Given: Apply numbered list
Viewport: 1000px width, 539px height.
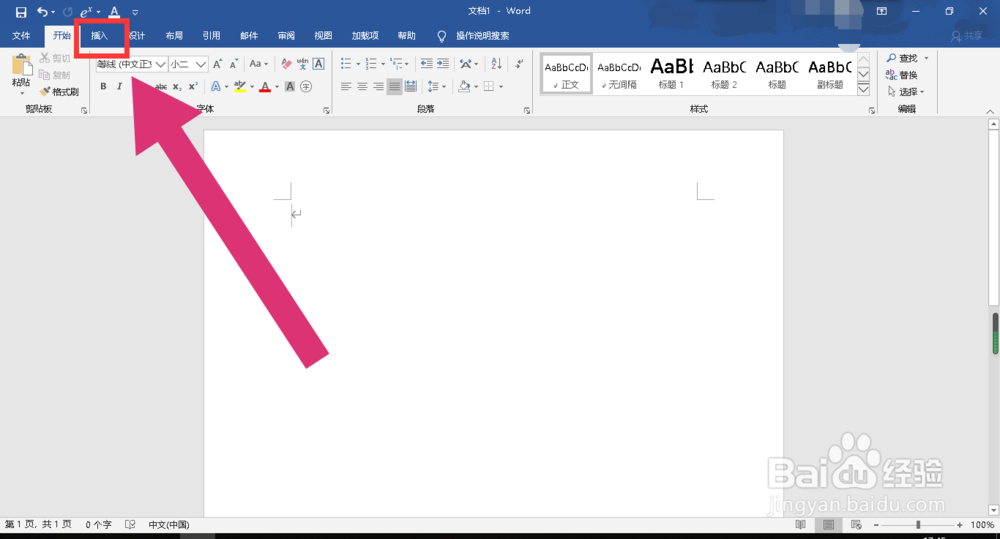Looking at the screenshot, I should 371,64.
